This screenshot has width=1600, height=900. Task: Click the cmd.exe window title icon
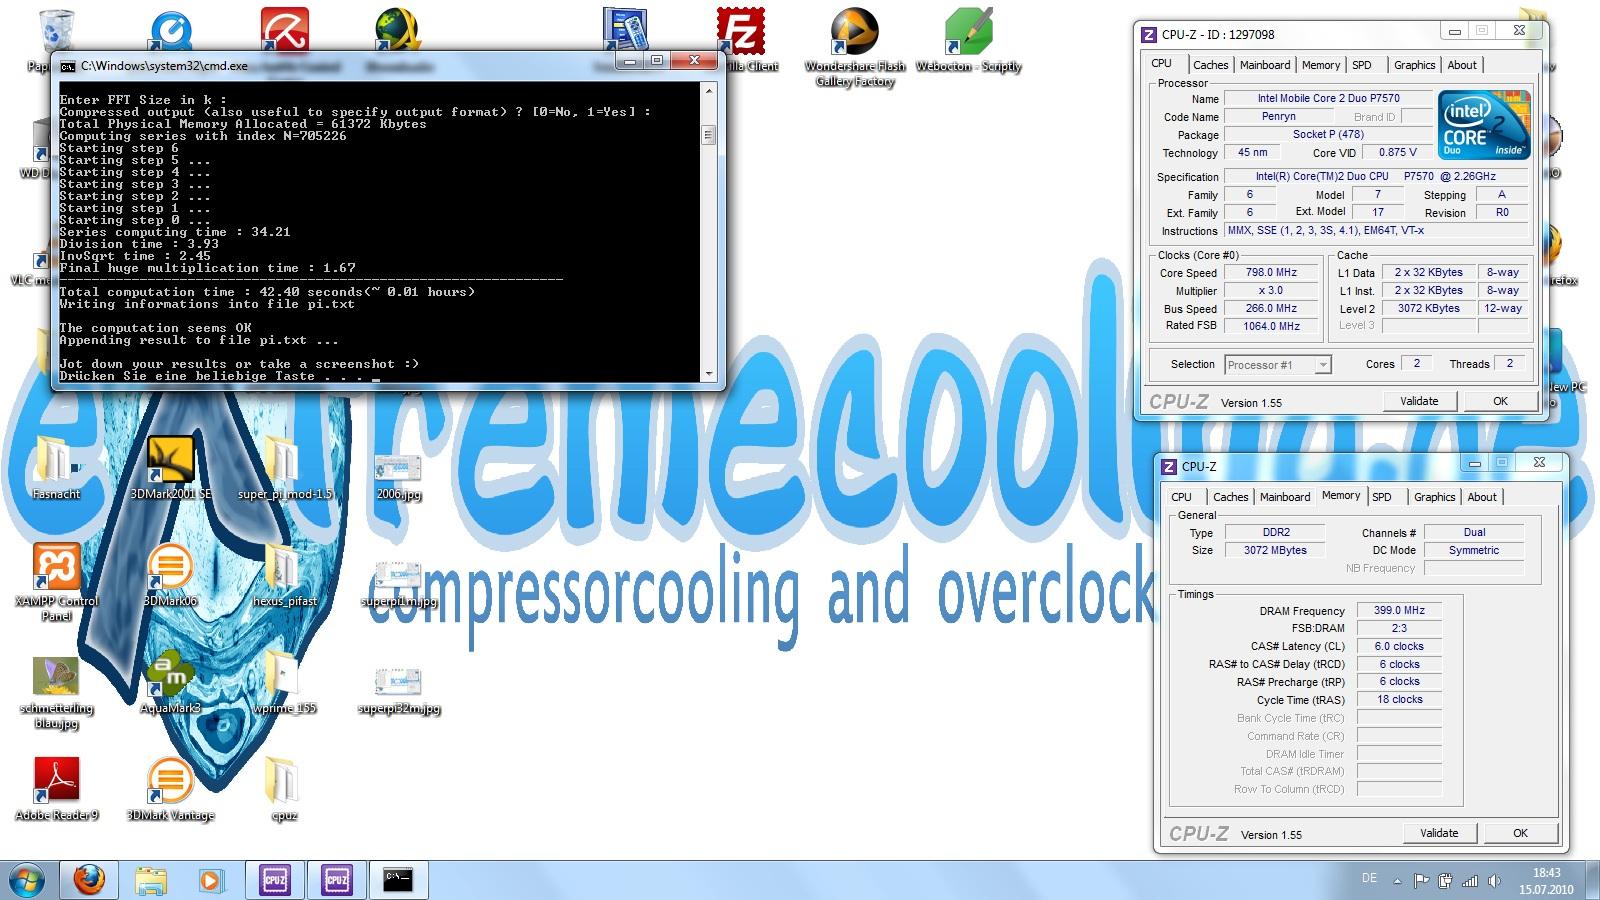(68, 66)
